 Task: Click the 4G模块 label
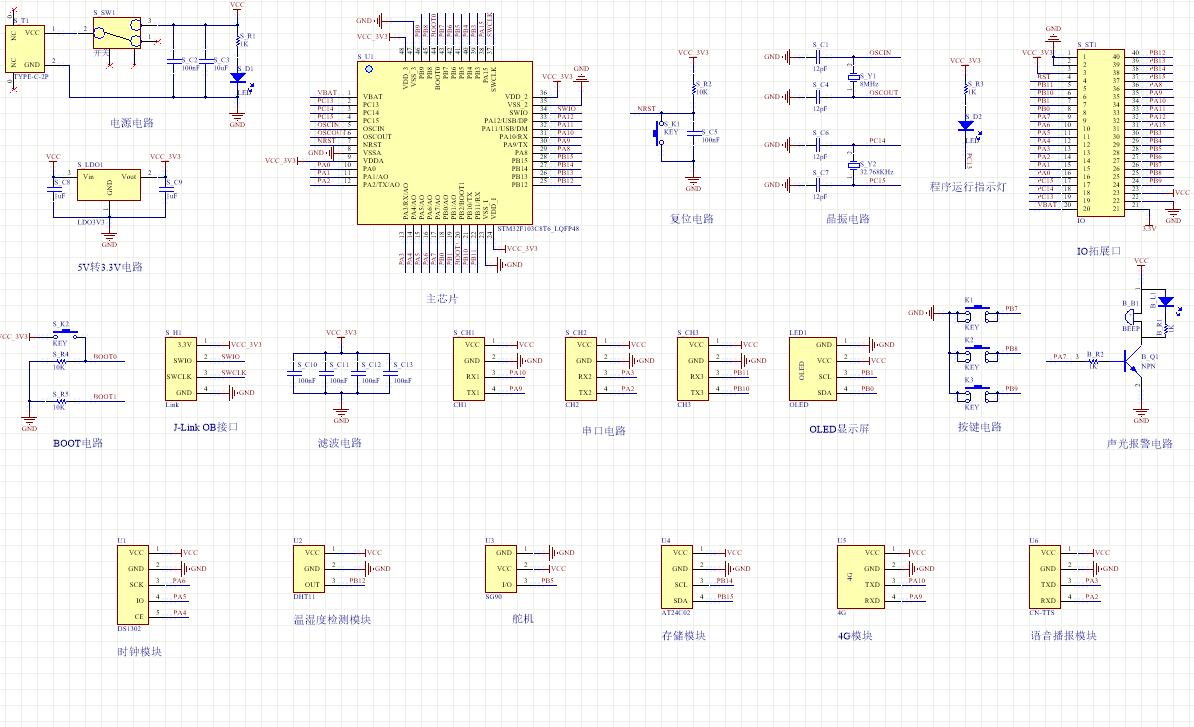tap(854, 636)
